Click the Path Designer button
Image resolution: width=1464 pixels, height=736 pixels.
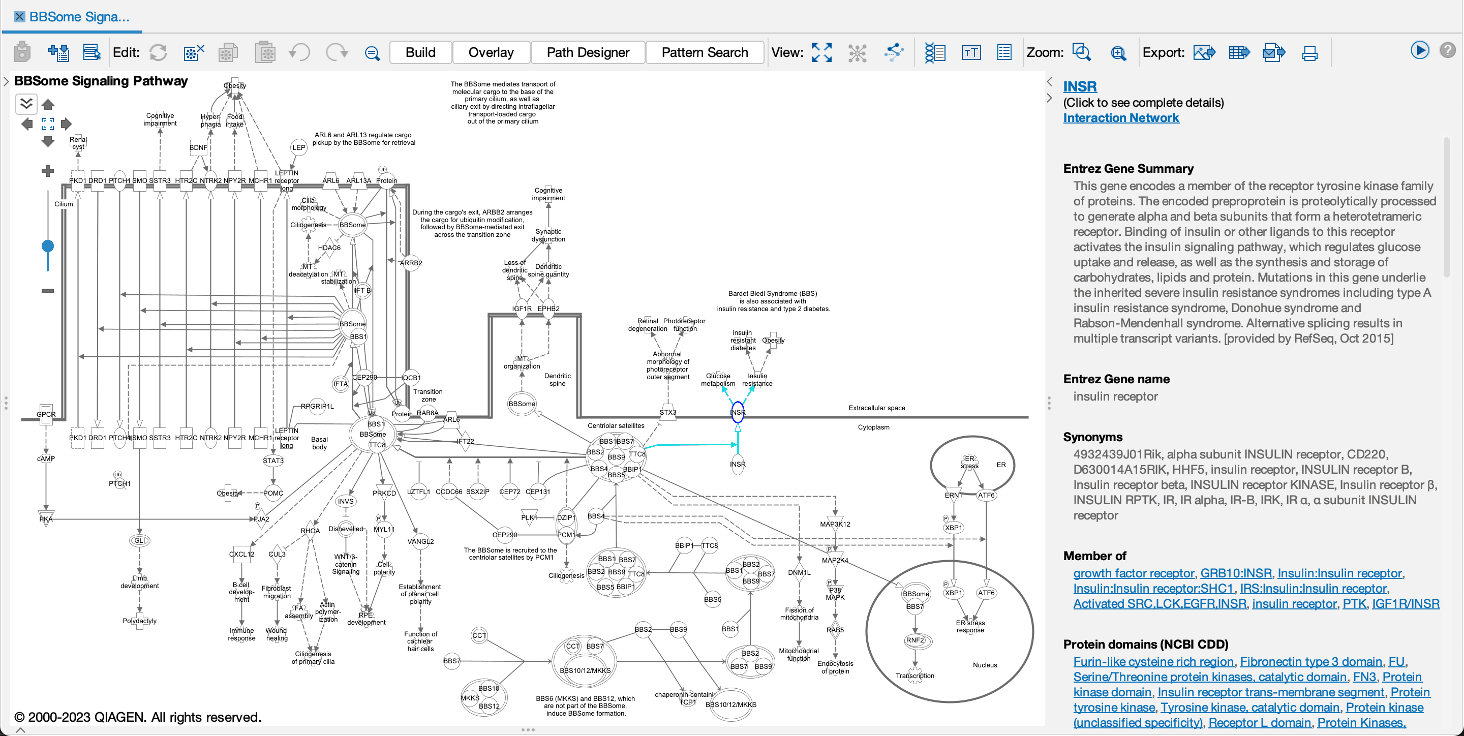click(x=588, y=52)
